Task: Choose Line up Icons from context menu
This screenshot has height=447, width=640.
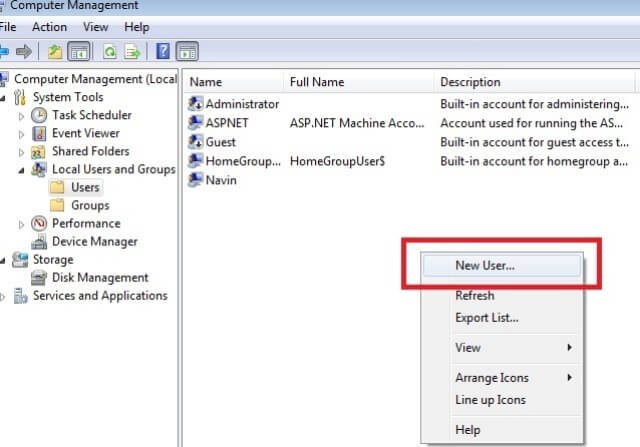Action: tap(502, 400)
